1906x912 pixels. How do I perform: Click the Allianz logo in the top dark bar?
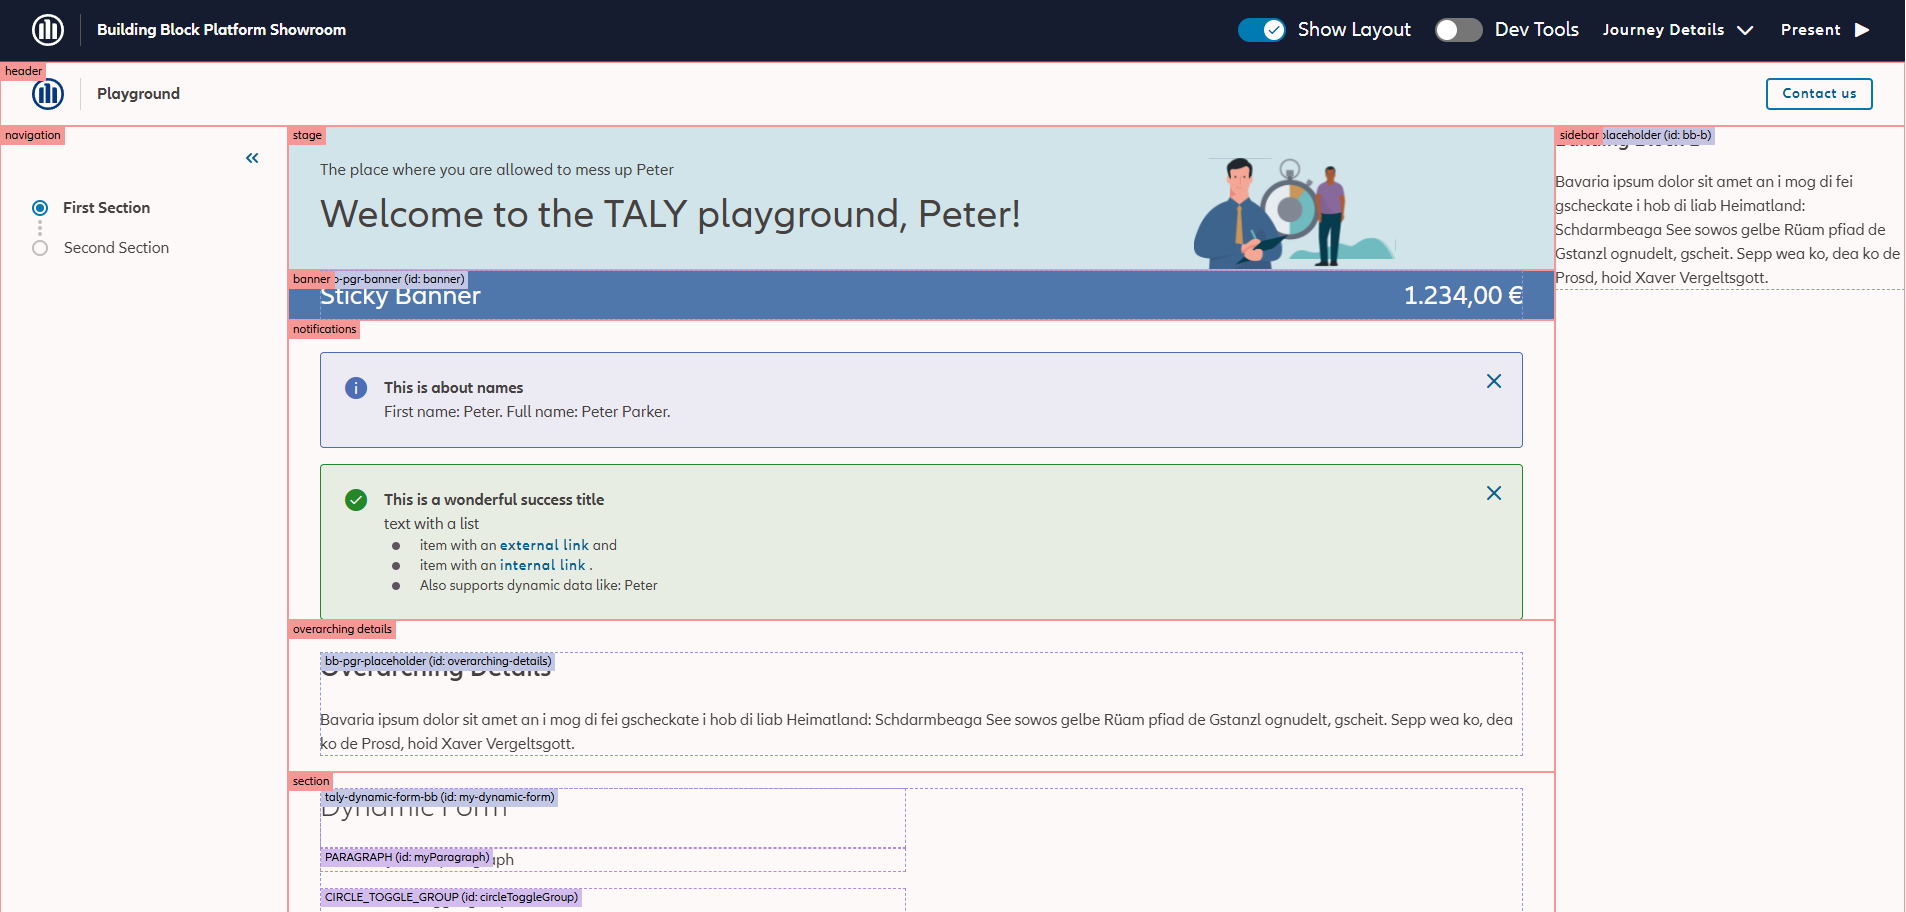point(48,30)
